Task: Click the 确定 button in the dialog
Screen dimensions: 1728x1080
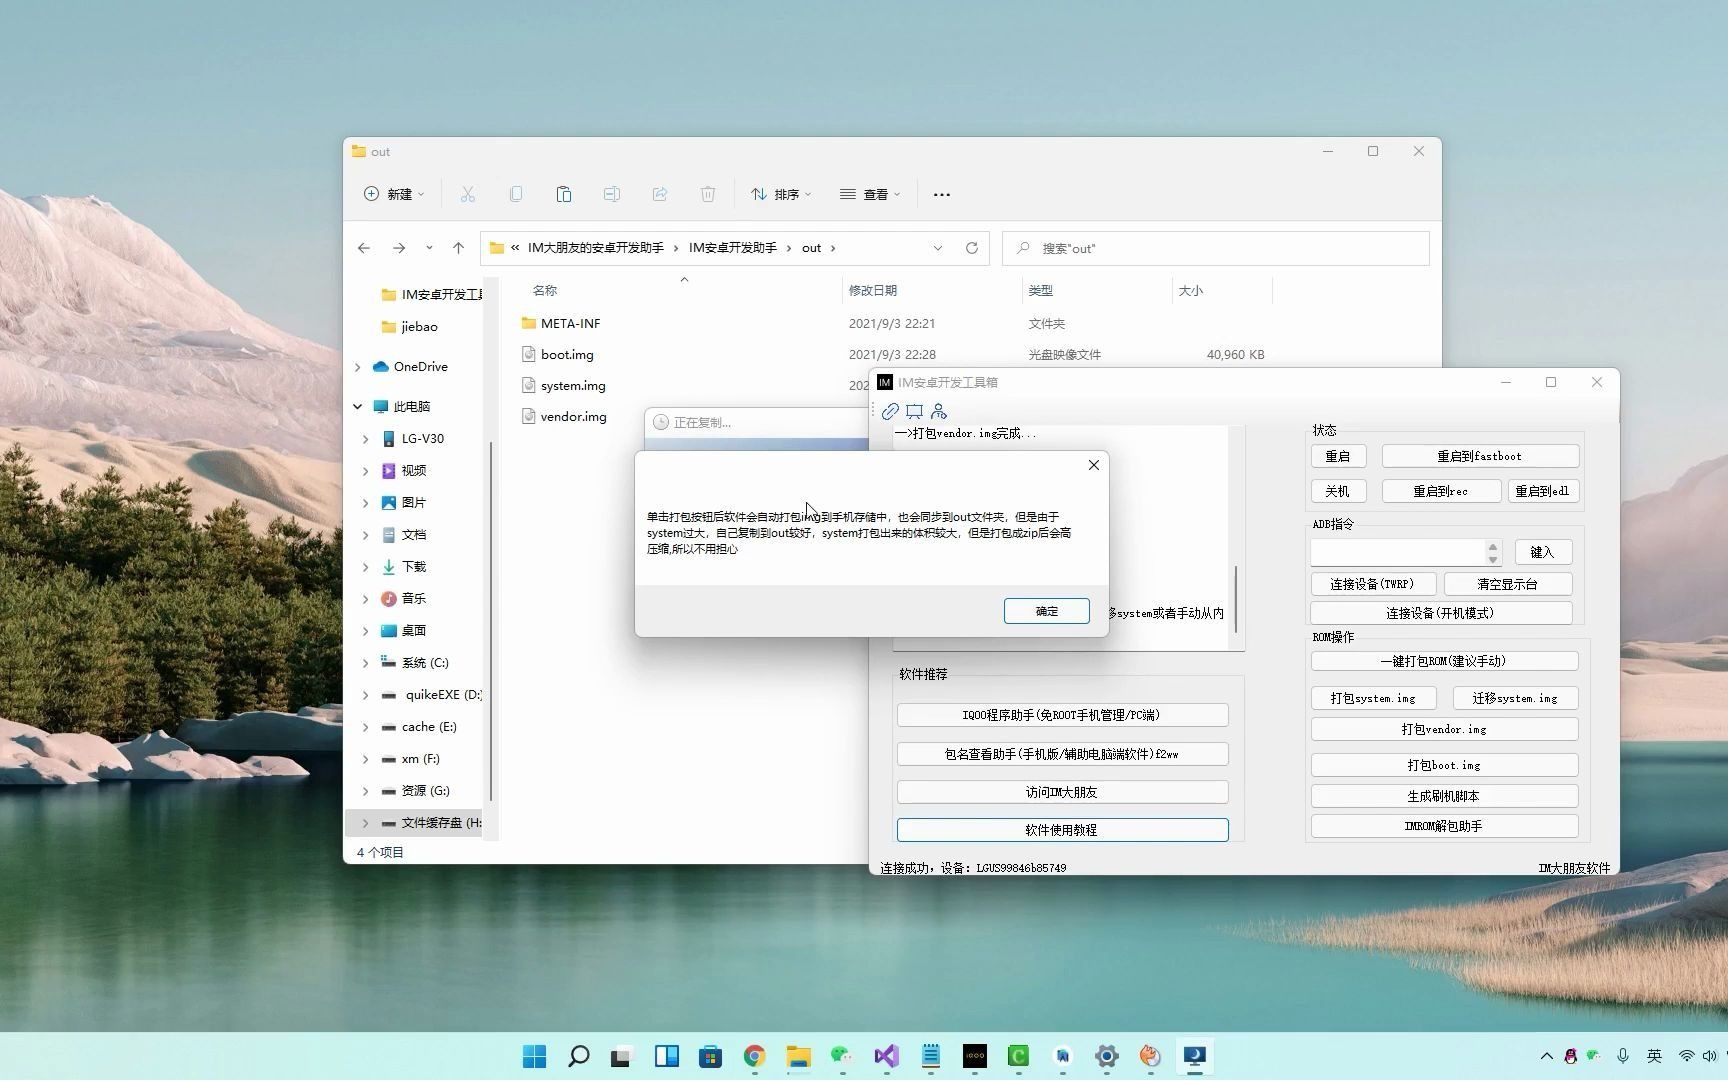Action: click(1045, 610)
